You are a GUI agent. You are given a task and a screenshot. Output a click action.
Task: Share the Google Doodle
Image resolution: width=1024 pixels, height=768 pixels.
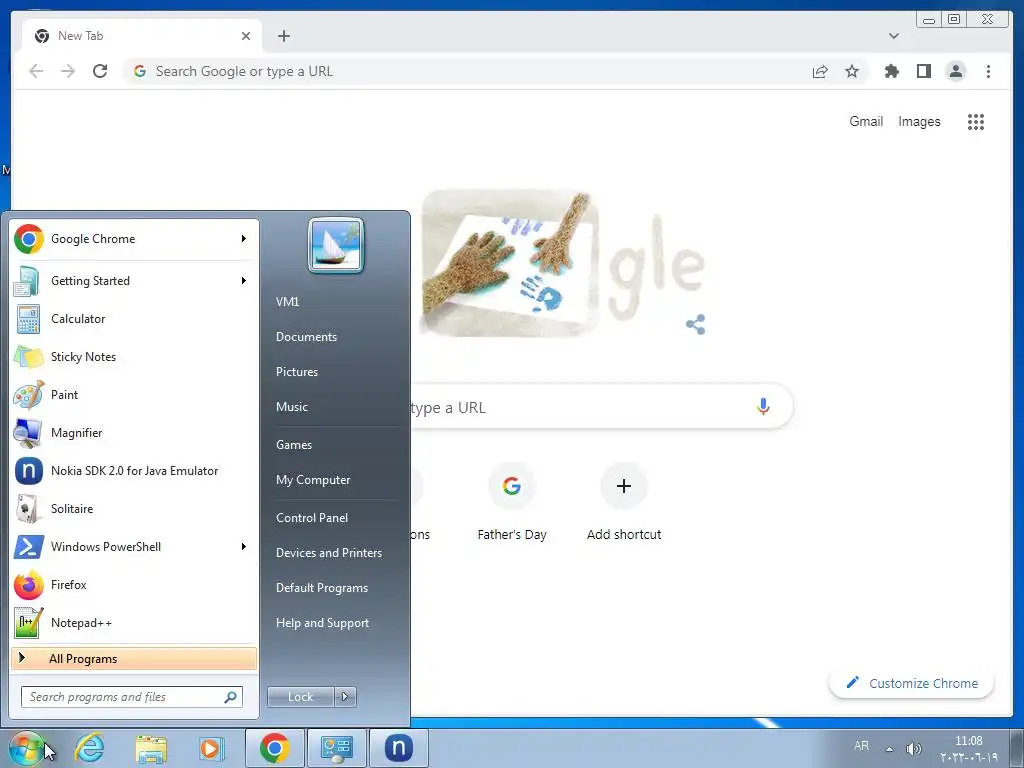696,325
